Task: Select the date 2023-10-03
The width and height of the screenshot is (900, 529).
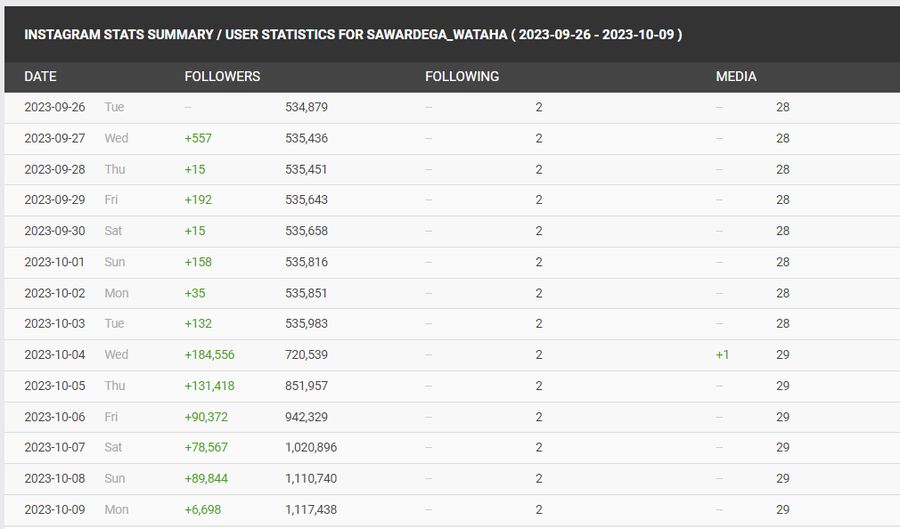Action: 55,323
